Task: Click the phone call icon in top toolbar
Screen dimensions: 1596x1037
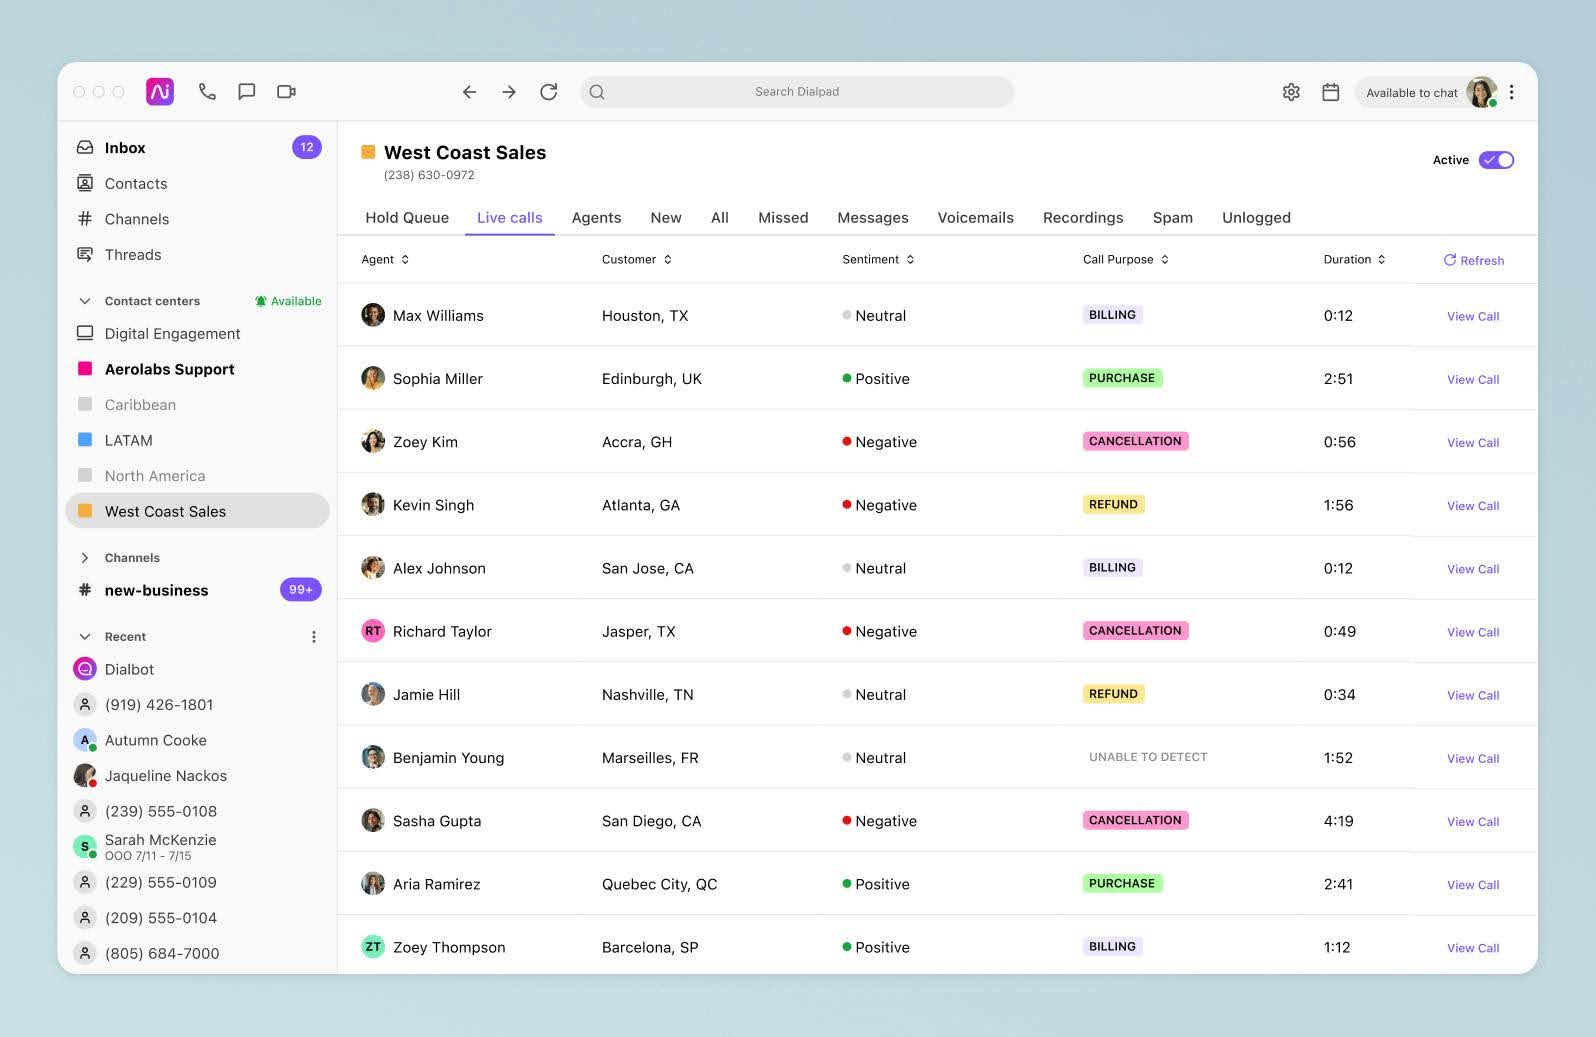Action: [207, 92]
